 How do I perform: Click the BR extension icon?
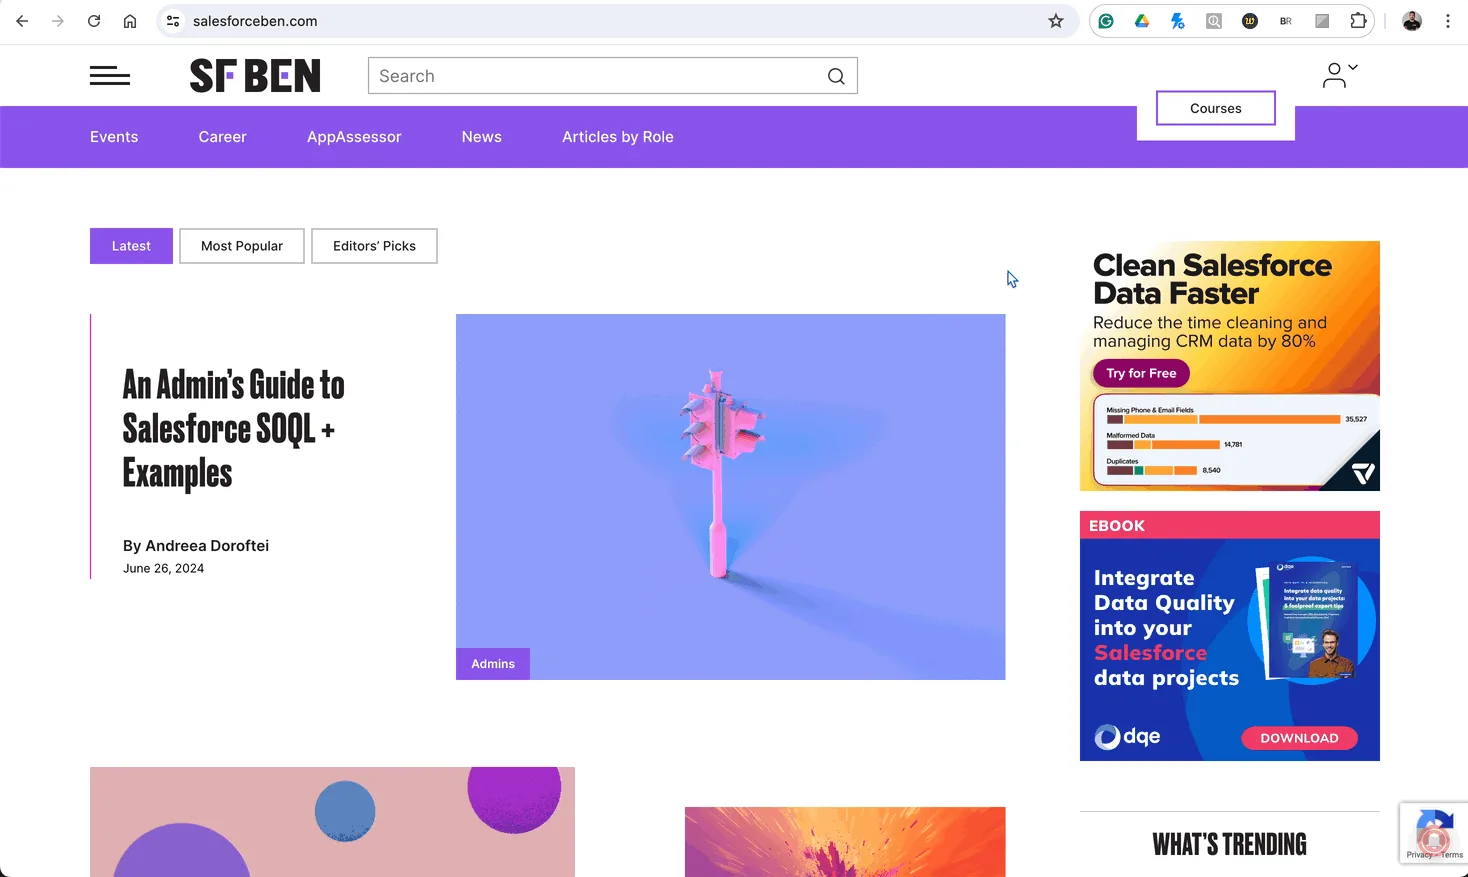coord(1286,21)
